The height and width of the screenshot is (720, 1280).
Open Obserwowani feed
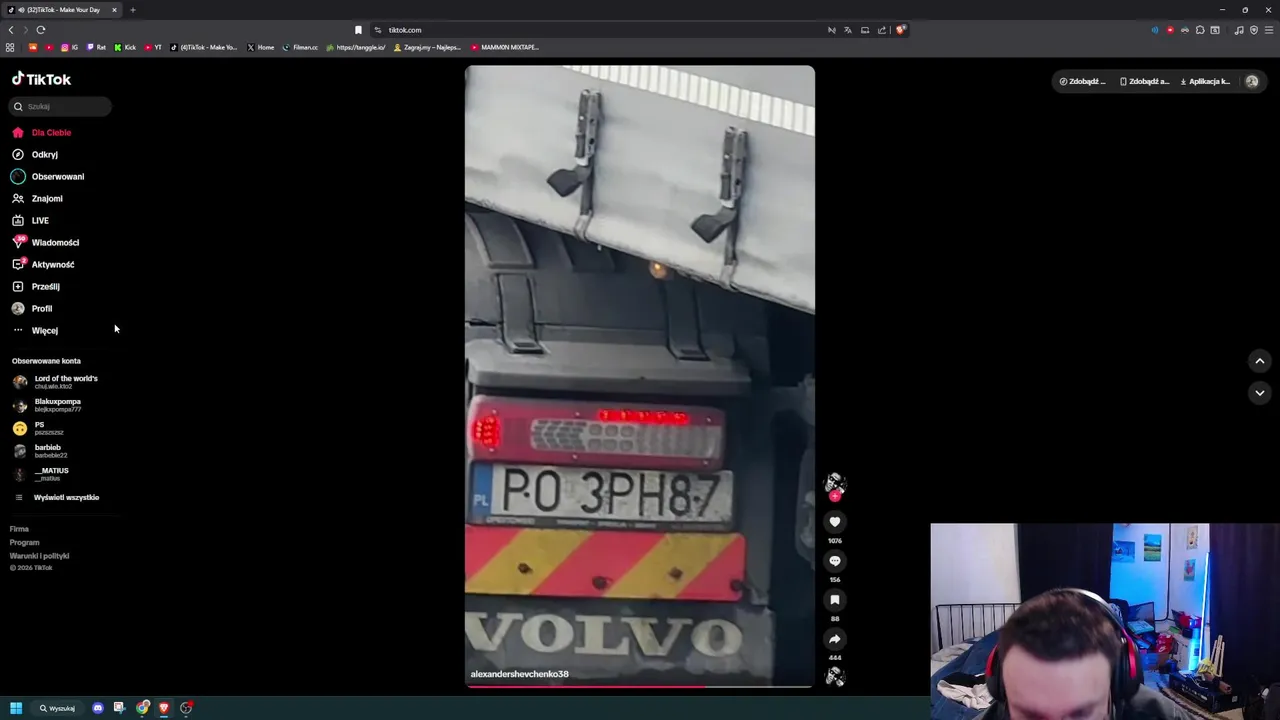60,176
